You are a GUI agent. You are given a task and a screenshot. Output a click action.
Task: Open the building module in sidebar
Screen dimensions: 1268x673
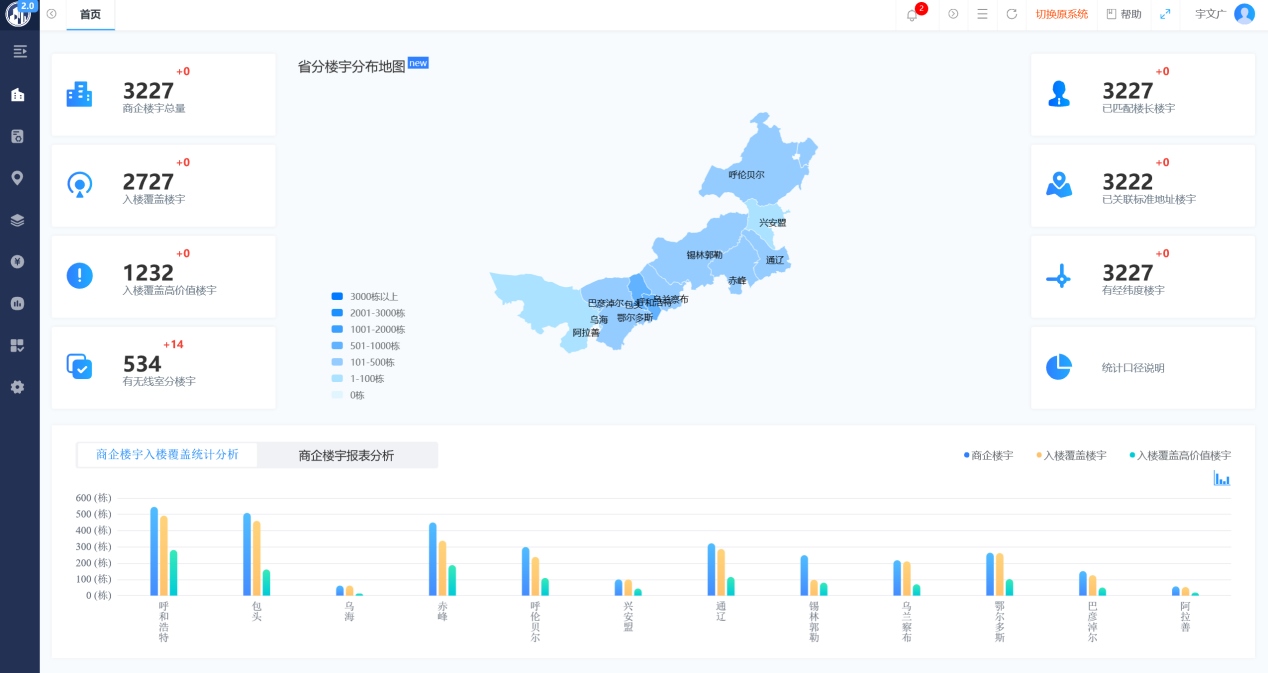point(17,95)
